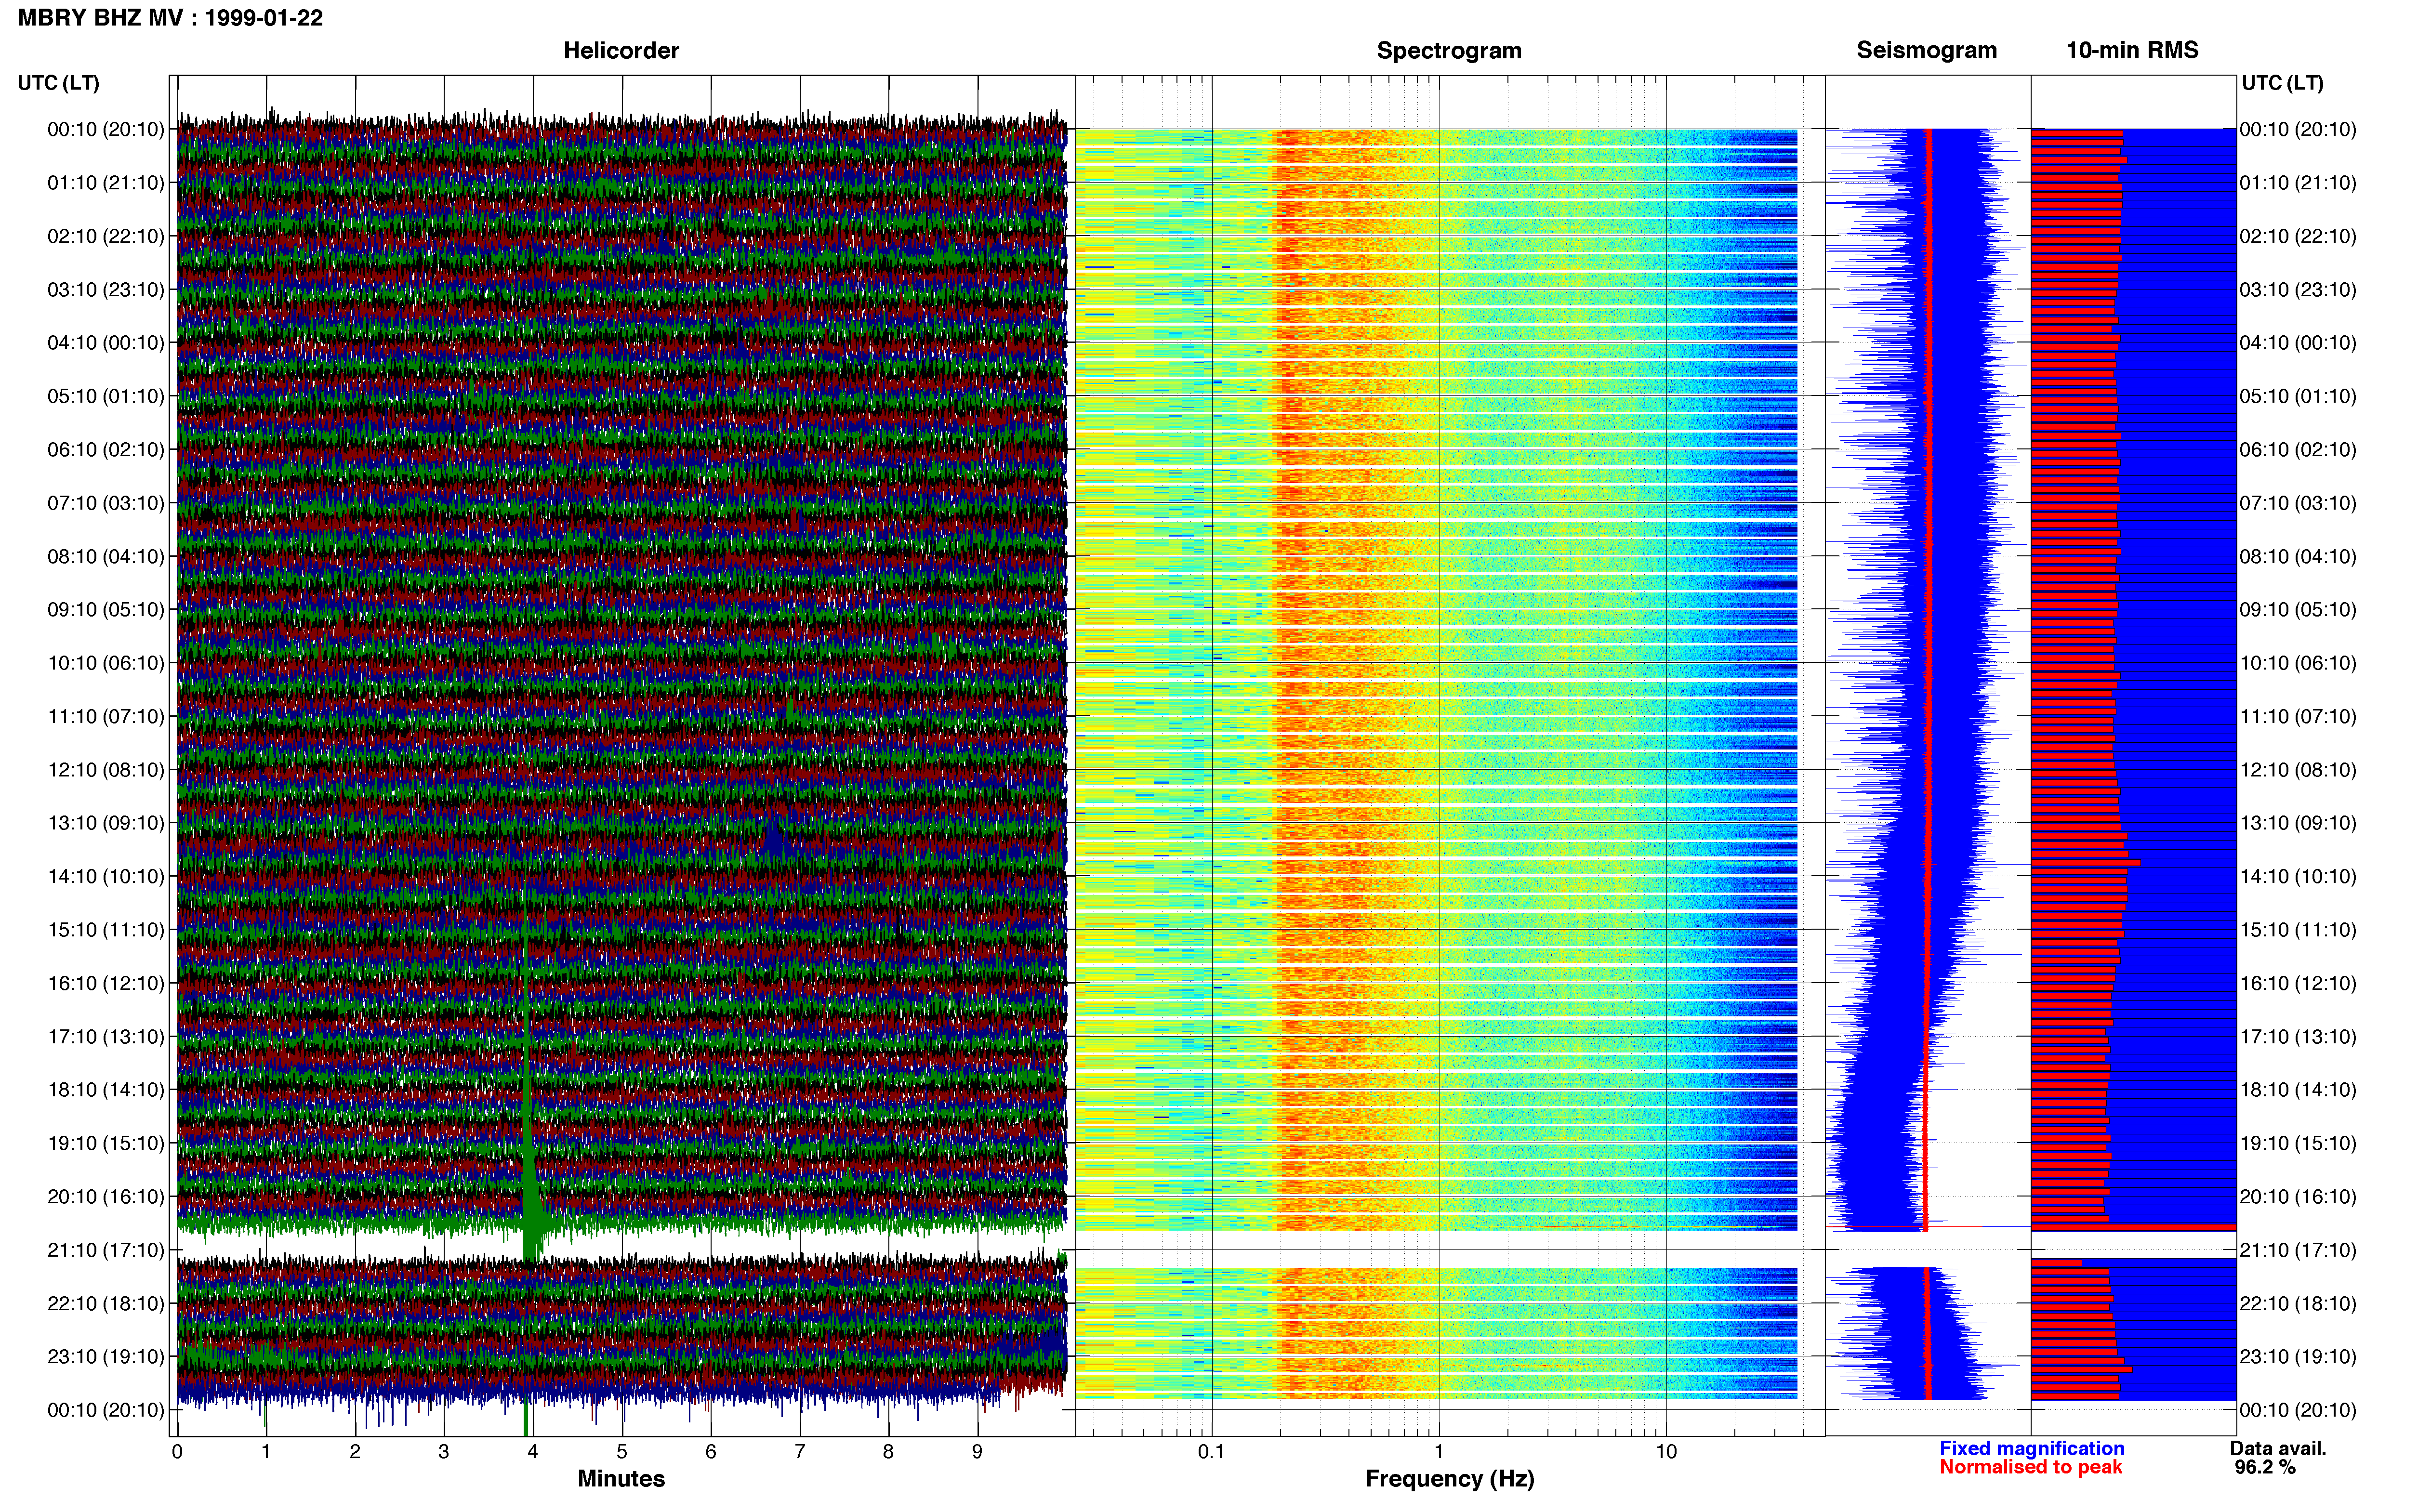This screenshot has height=1512, width=2418.
Task: Click the 'Data avail. 96.2 %' text
Action: point(2278,1458)
